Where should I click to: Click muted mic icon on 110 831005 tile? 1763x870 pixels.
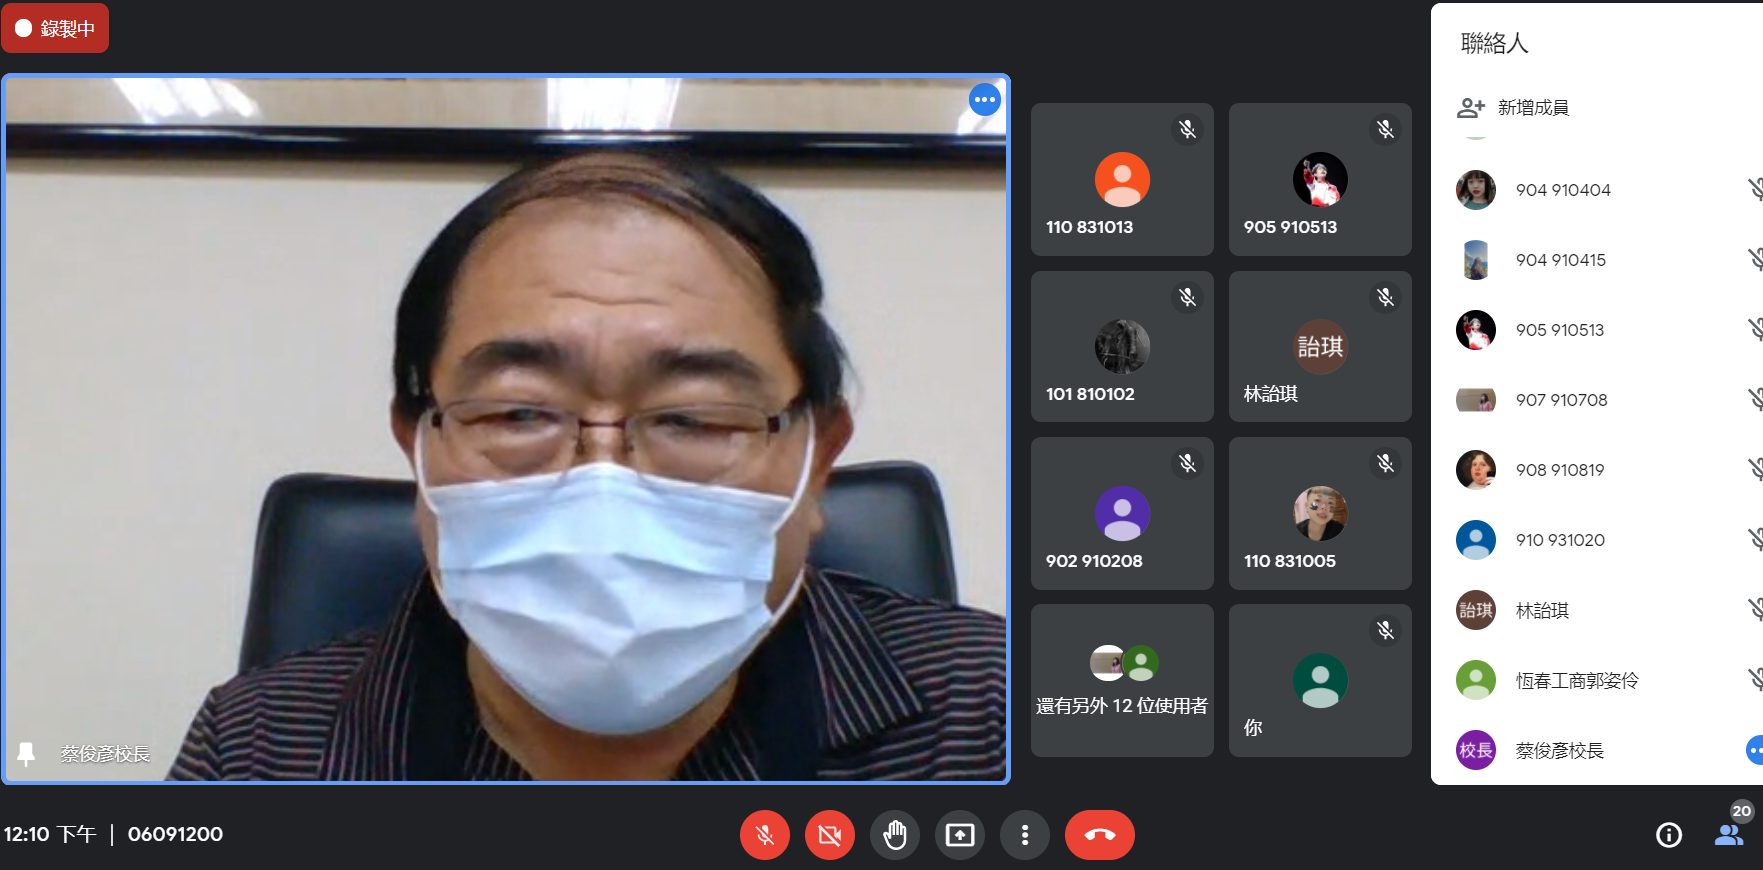(x=1385, y=463)
